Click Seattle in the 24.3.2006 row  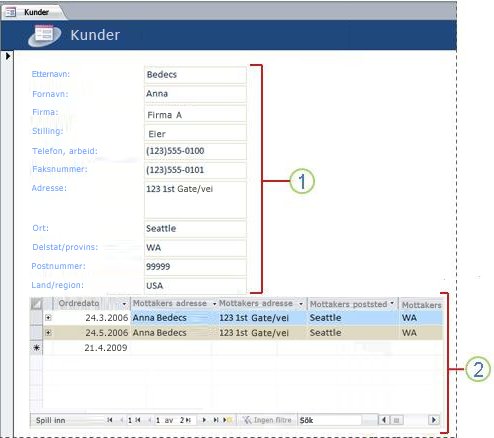click(325, 318)
